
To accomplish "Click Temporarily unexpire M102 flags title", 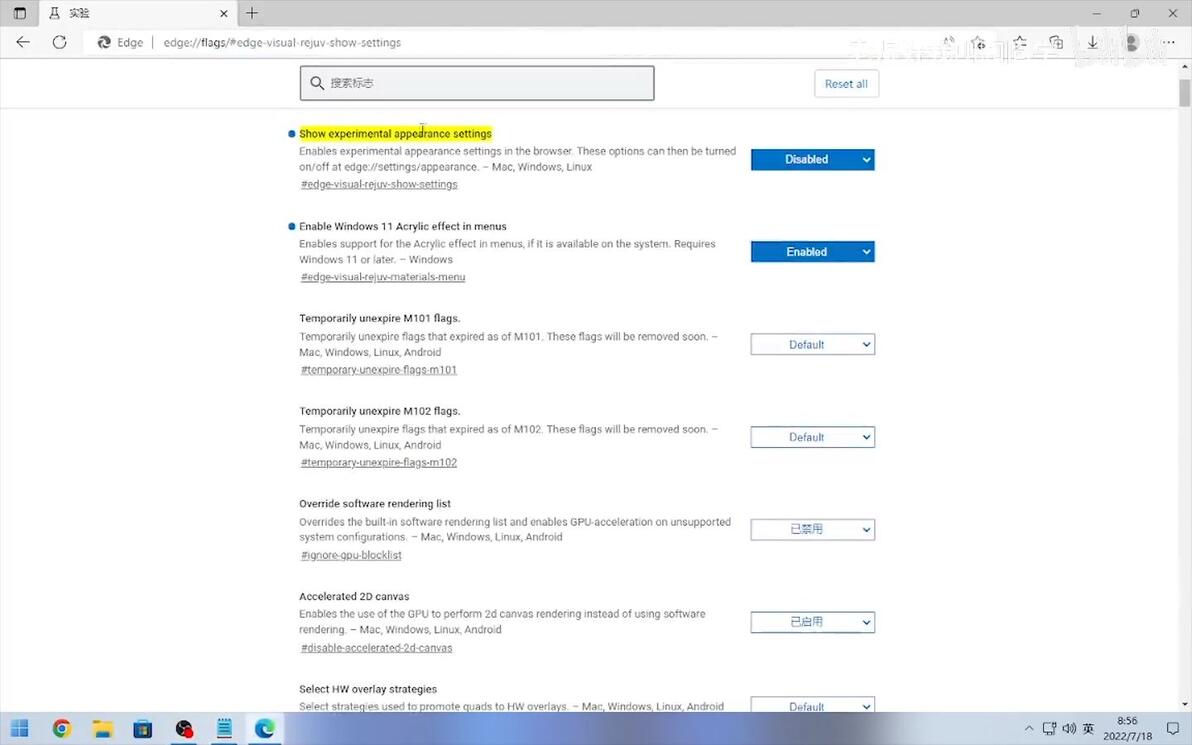I will 379,411.
